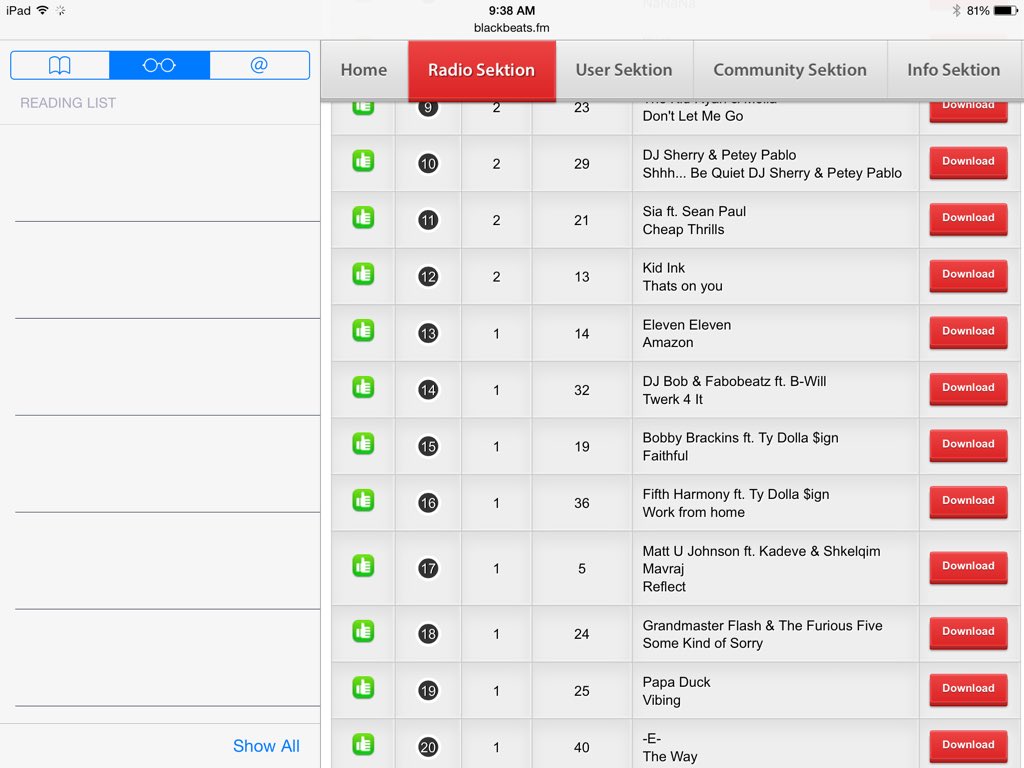Tap the battery indicator in status bar
Image resolution: width=1024 pixels, height=768 pixels.
[x=1005, y=10]
